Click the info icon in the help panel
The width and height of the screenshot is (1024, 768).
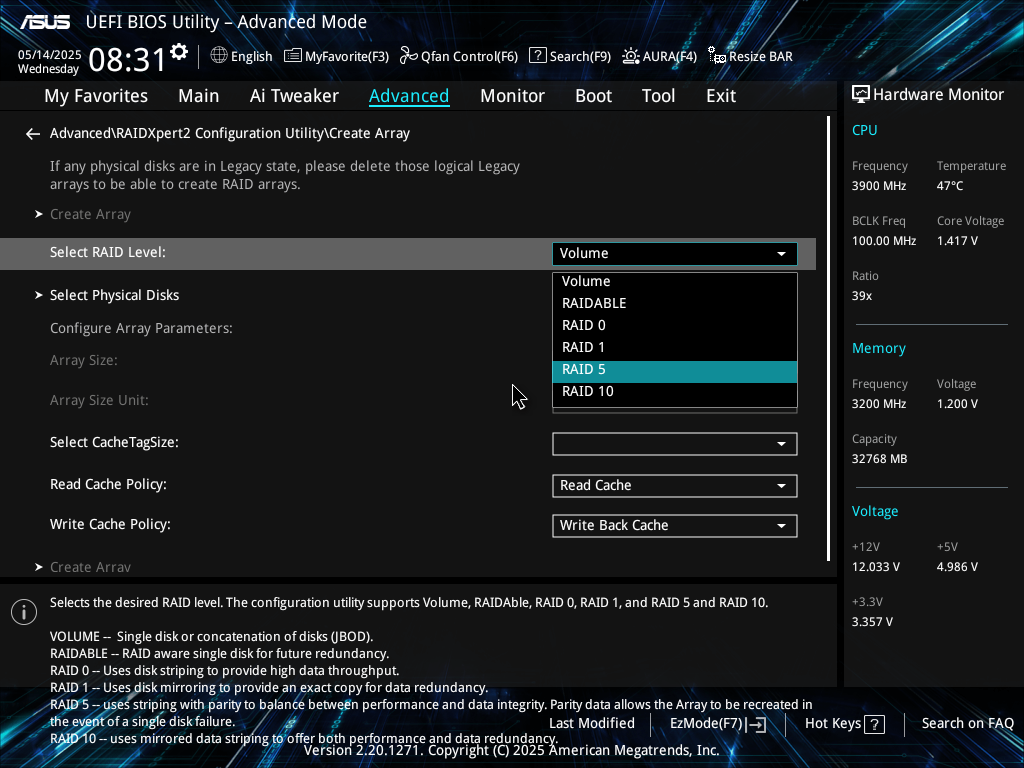pyautogui.click(x=24, y=612)
